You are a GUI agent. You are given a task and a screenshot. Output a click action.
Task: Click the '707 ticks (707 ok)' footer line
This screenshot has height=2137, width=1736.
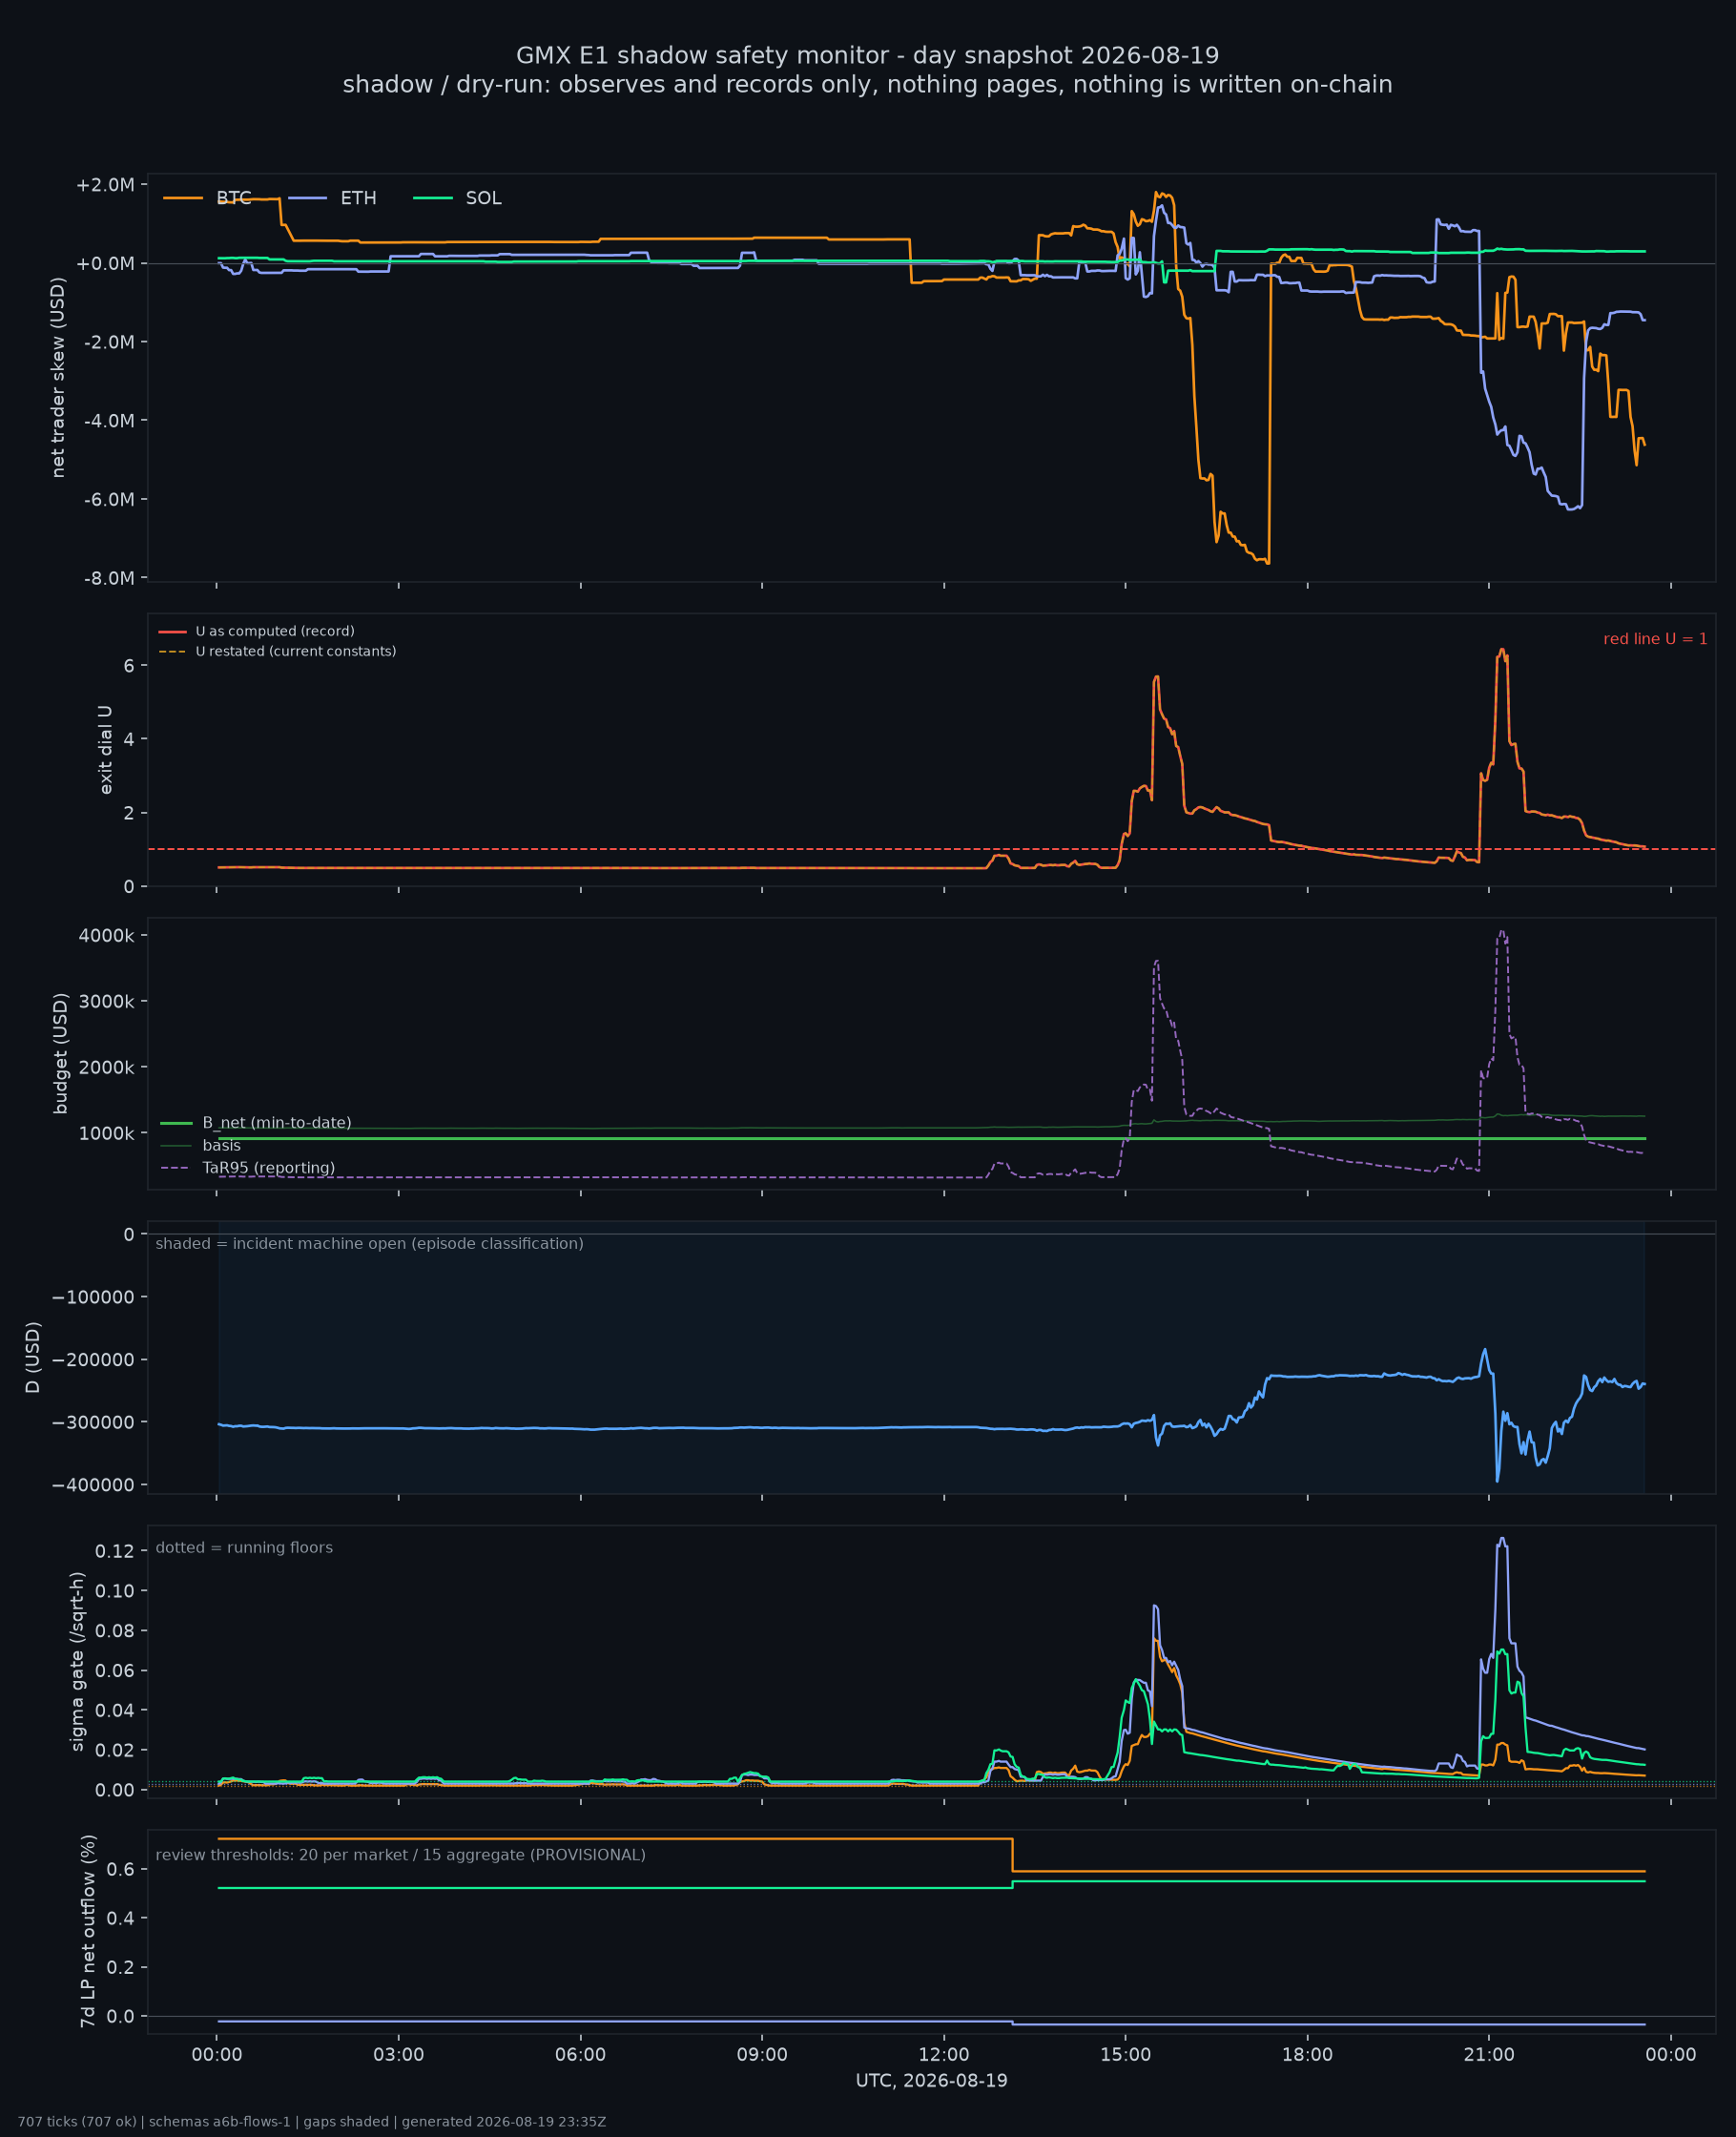pyautogui.click(x=312, y=2122)
